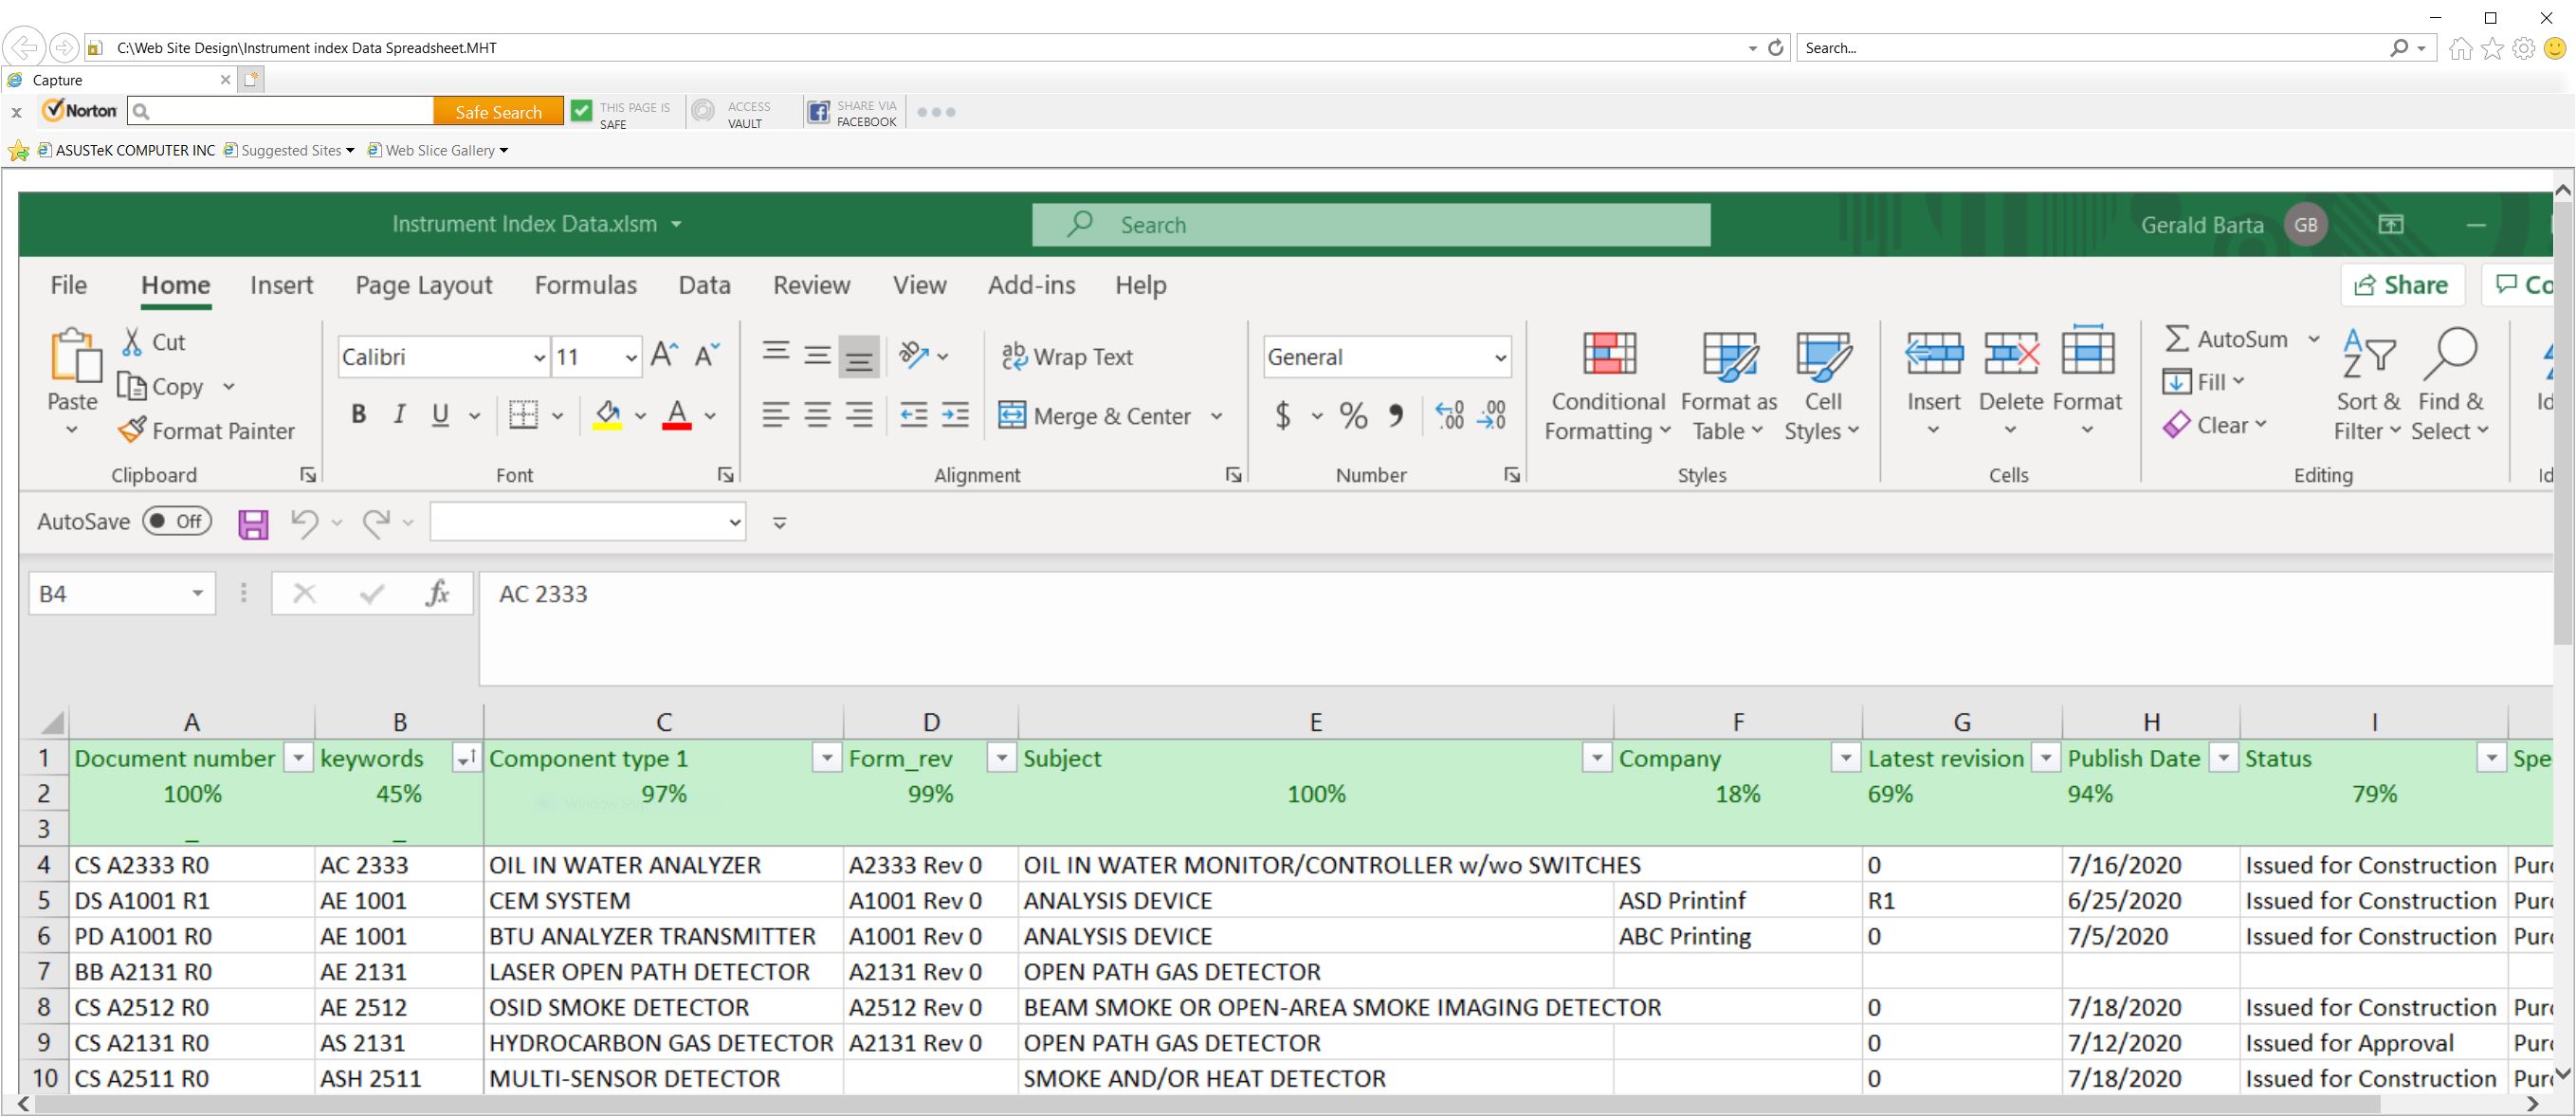Open the Formulas ribbon tab
The width and height of the screenshot is (2576, 1117).
coord(585,285)
